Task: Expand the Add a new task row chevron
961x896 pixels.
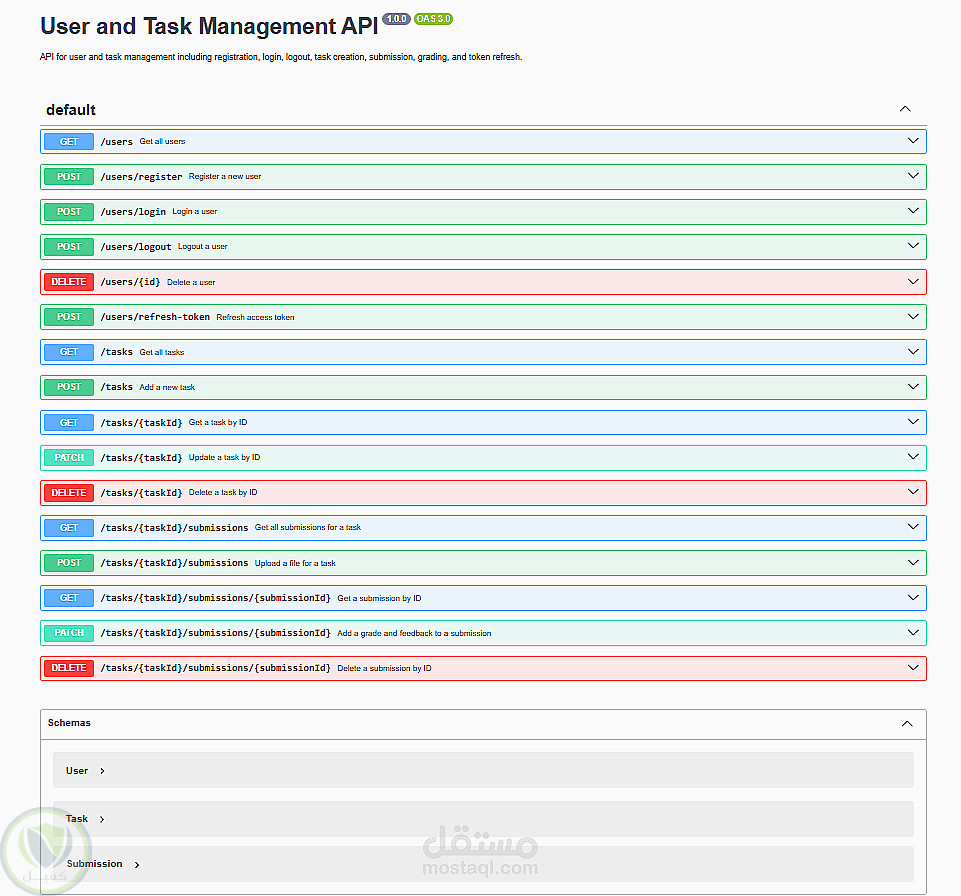Action: click(913, 387)
